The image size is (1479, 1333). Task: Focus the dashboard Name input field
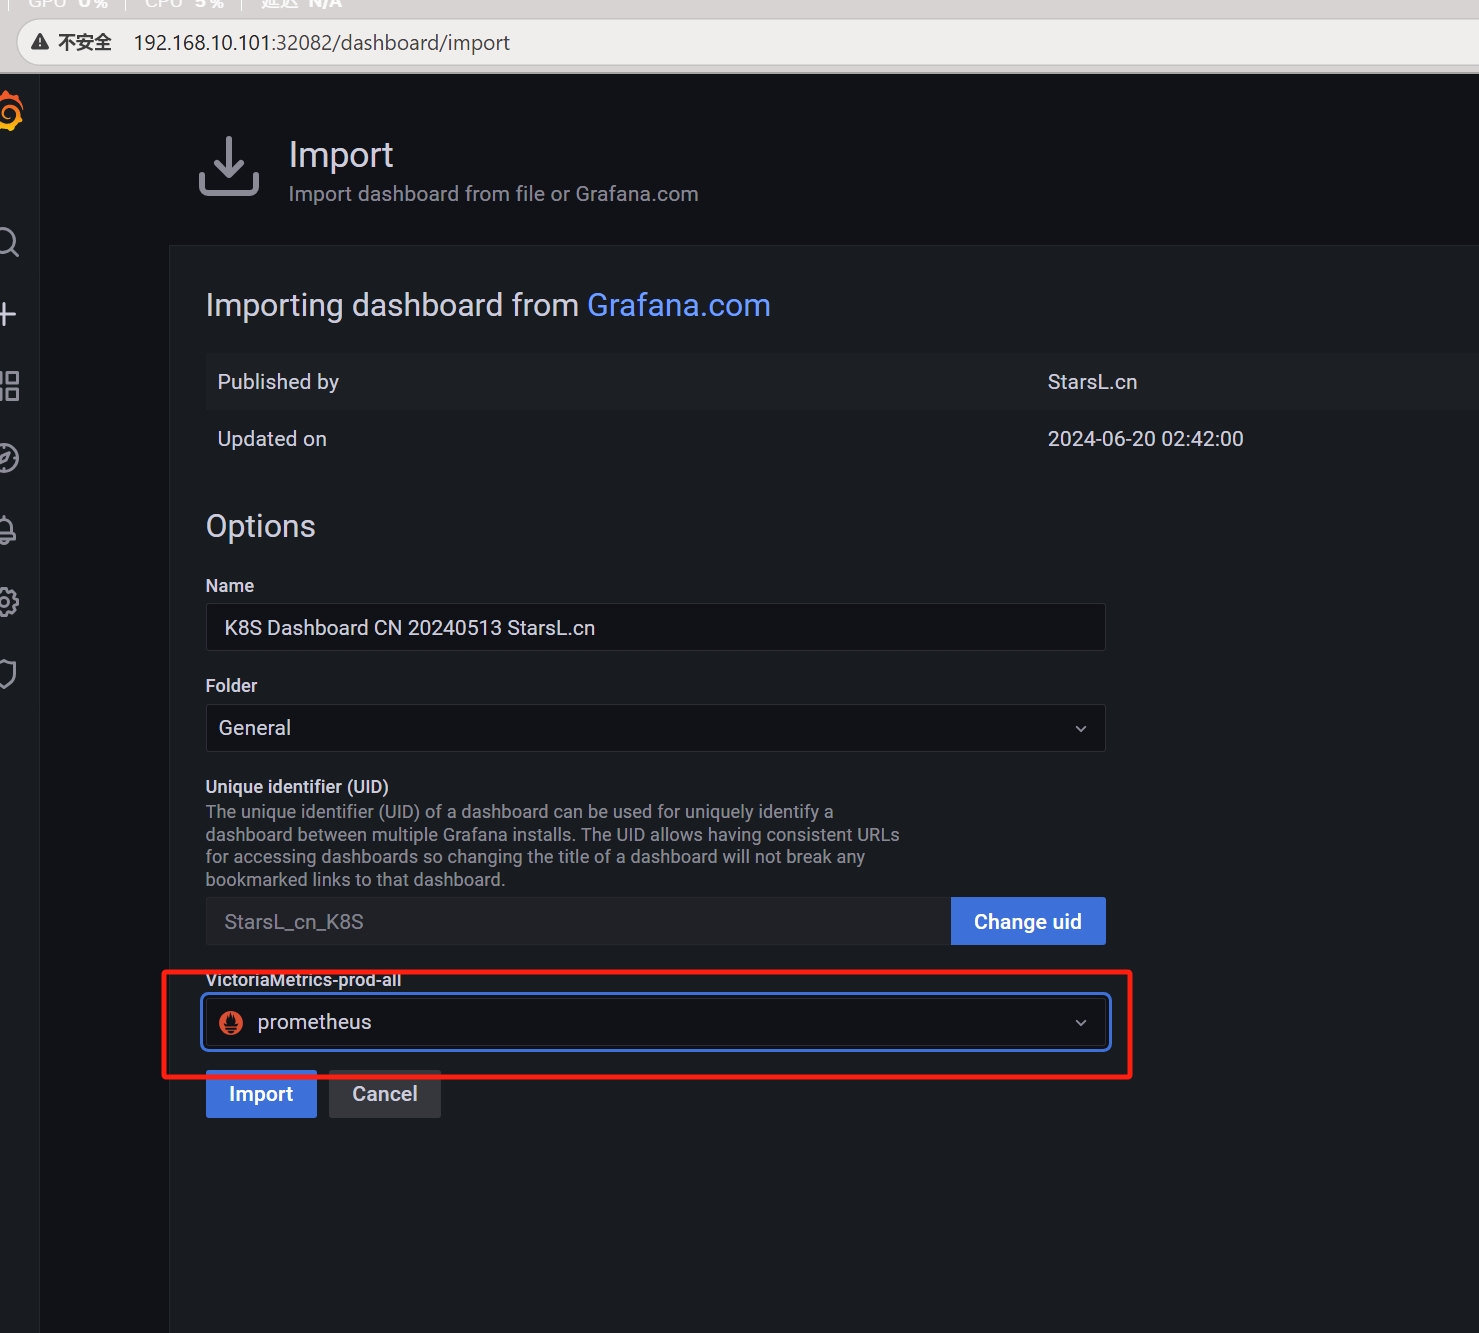coord(655,627)
